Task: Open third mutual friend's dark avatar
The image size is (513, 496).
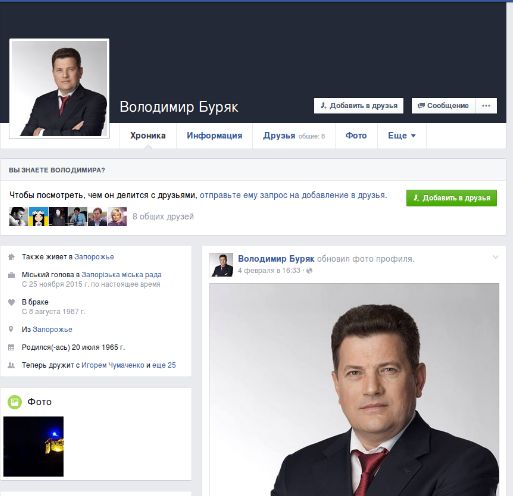Action: point(58,216)
